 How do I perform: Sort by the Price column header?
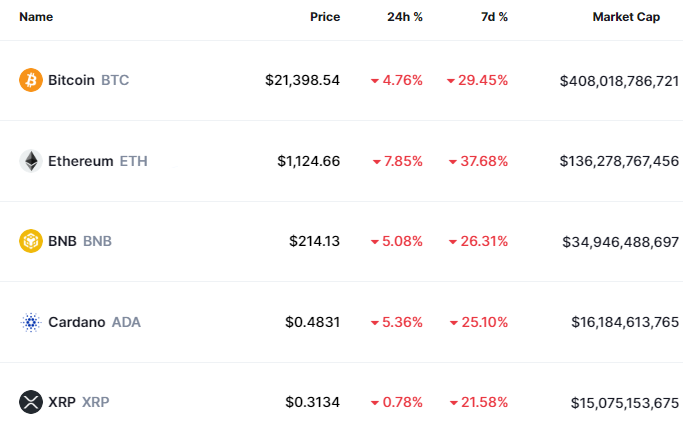(x=324, y=17)
